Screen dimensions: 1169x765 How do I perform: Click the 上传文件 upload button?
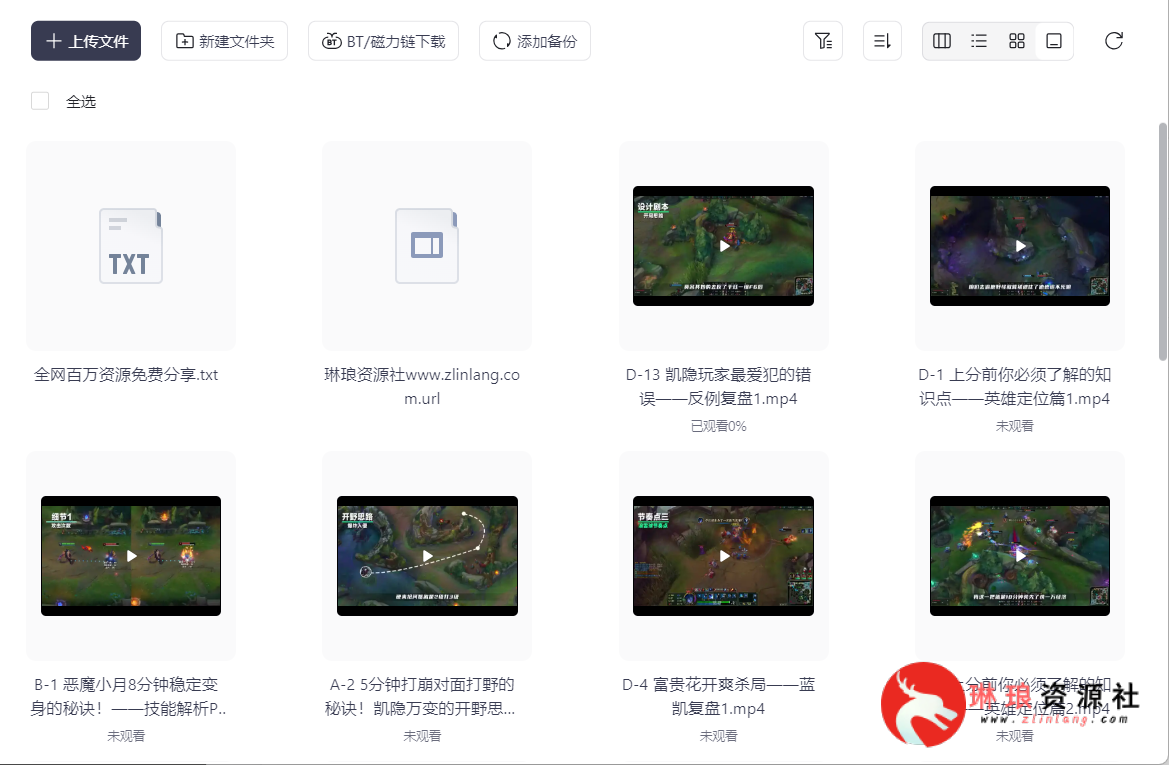pos(86,41)
